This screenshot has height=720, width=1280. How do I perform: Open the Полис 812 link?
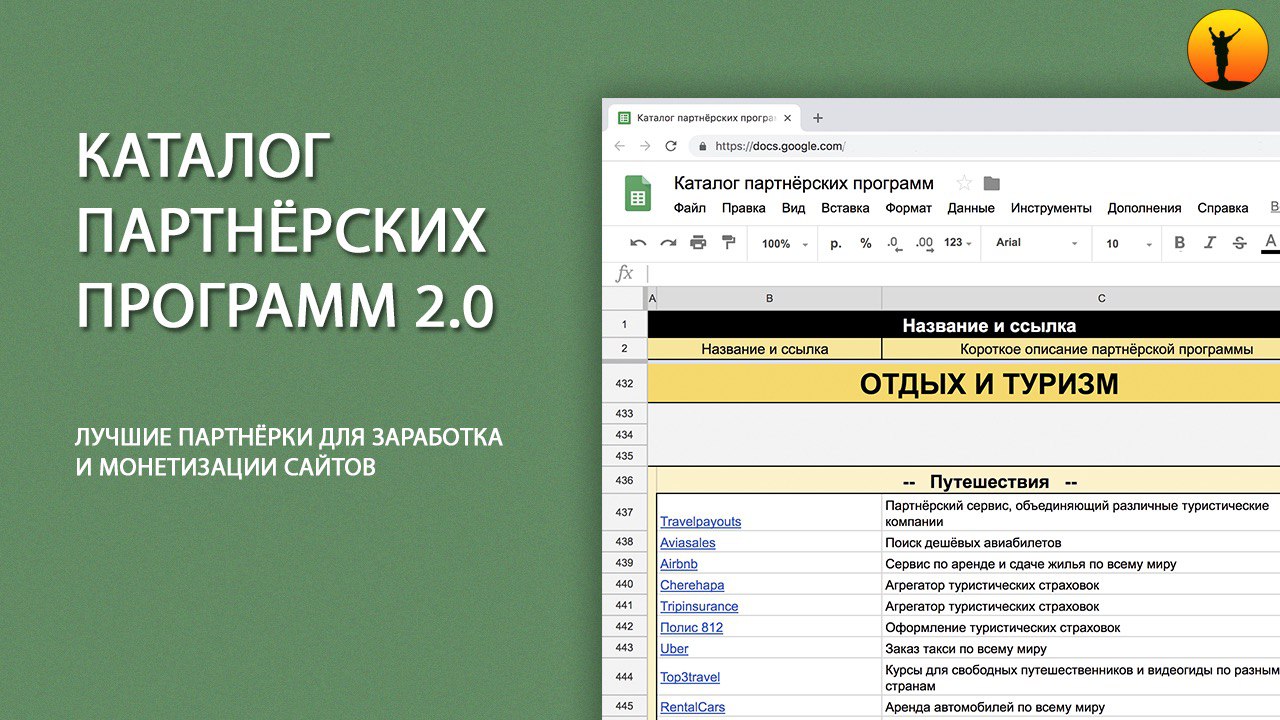(691, 627)
